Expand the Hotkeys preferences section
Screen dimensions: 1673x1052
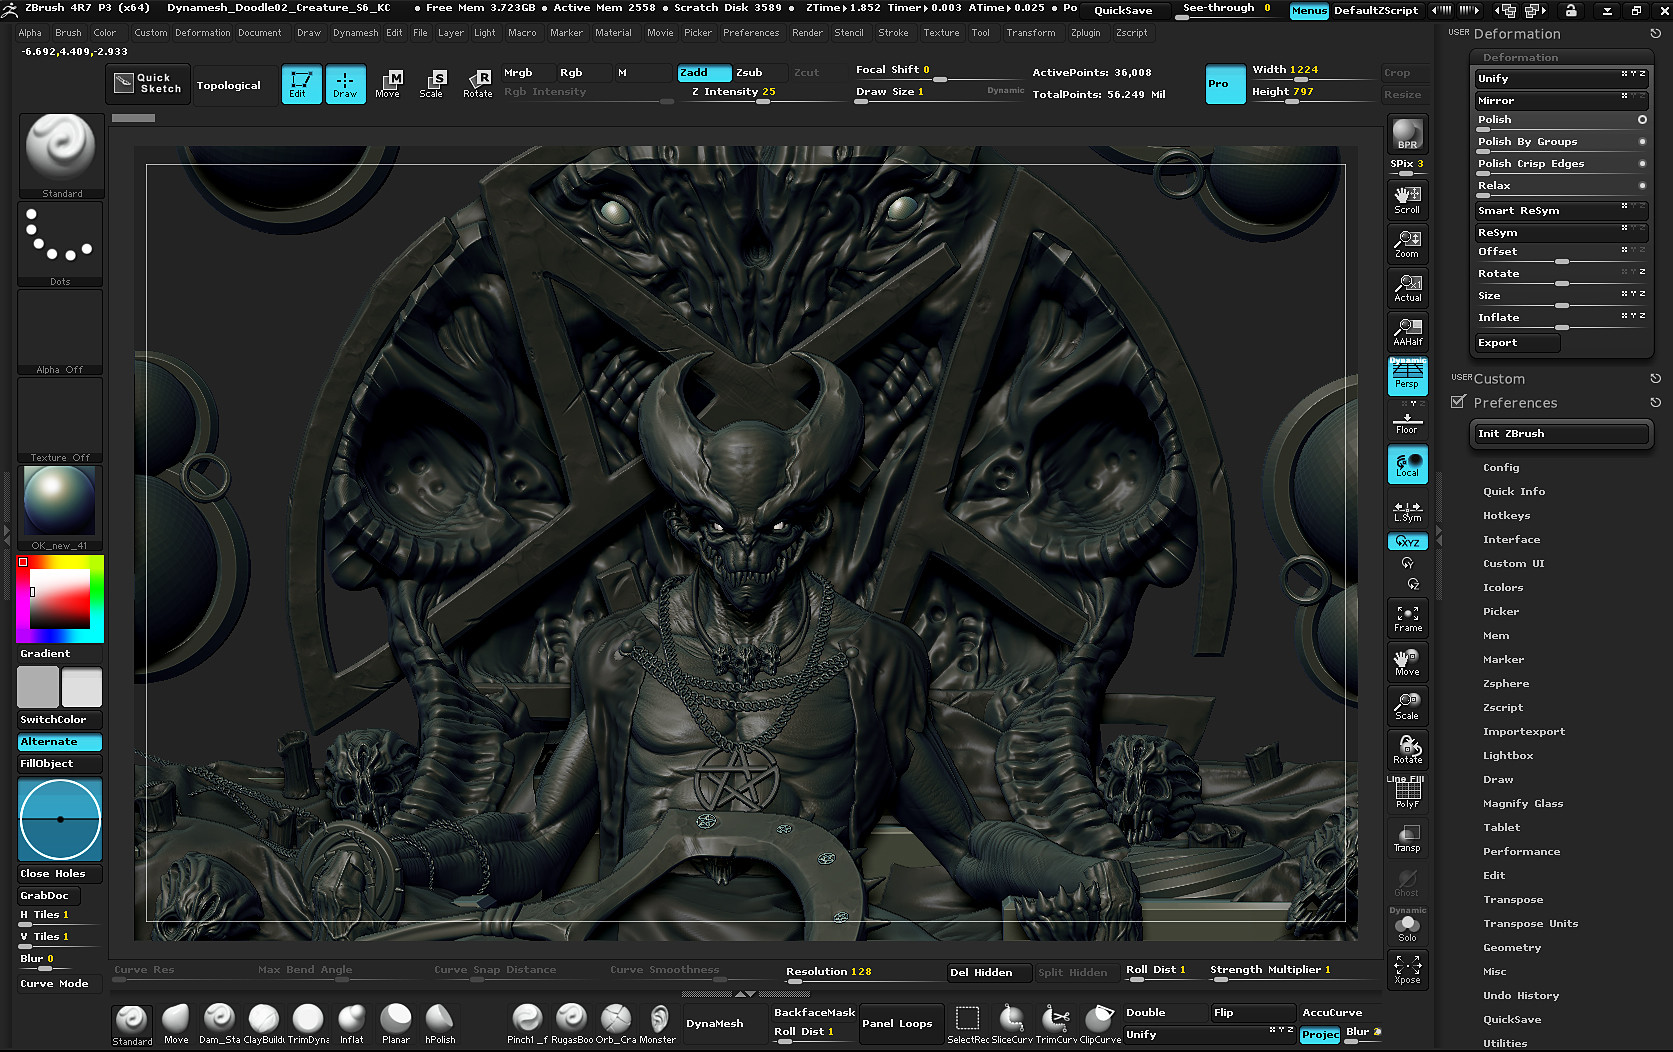click(1506, 515)
